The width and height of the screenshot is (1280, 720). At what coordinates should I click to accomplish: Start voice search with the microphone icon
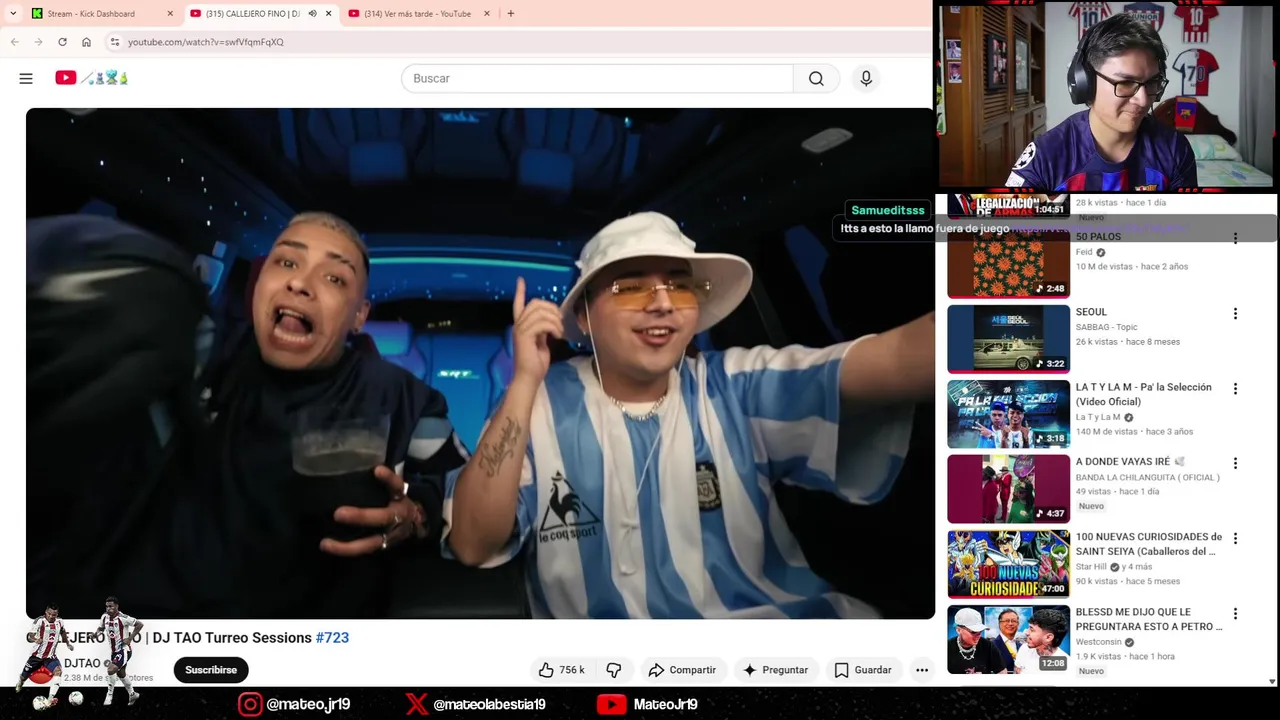click(x=866, y=79)
